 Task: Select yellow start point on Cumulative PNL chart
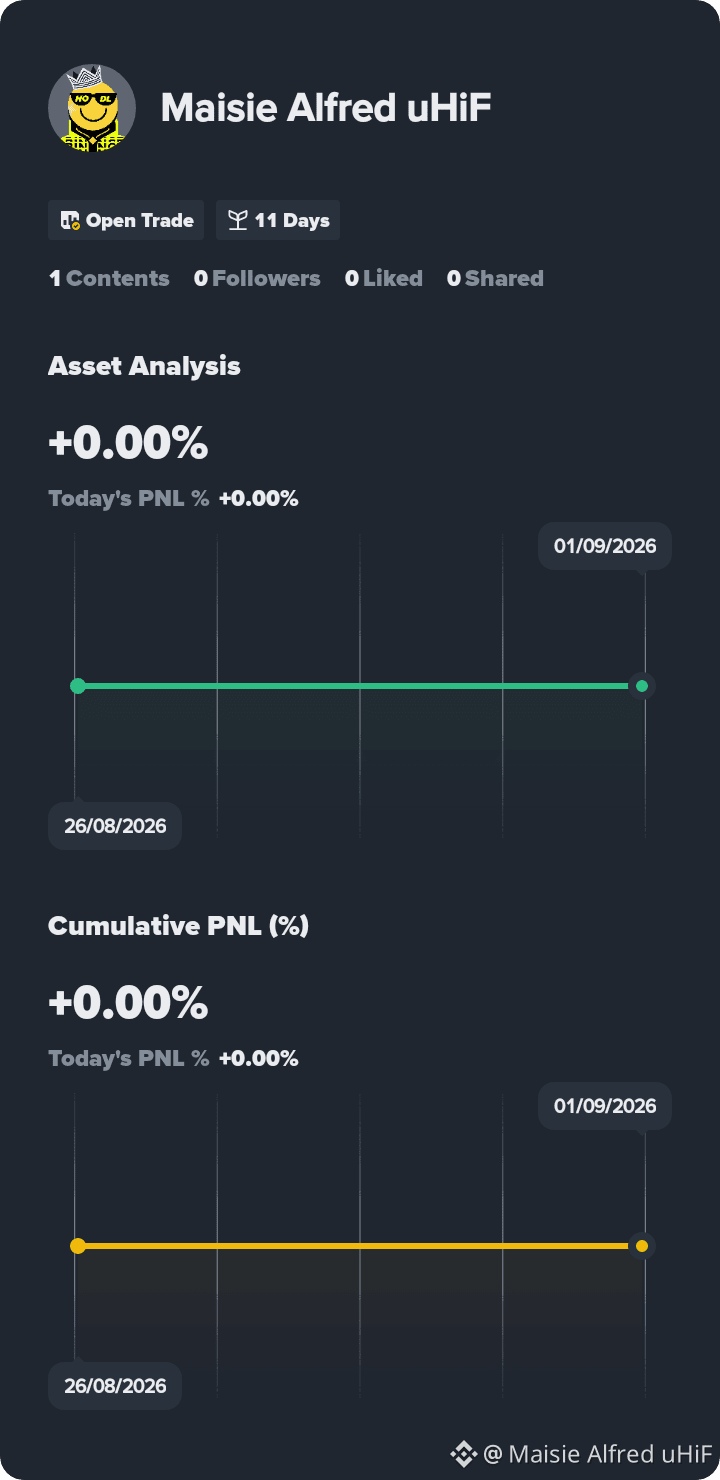tap(78, 1246)
